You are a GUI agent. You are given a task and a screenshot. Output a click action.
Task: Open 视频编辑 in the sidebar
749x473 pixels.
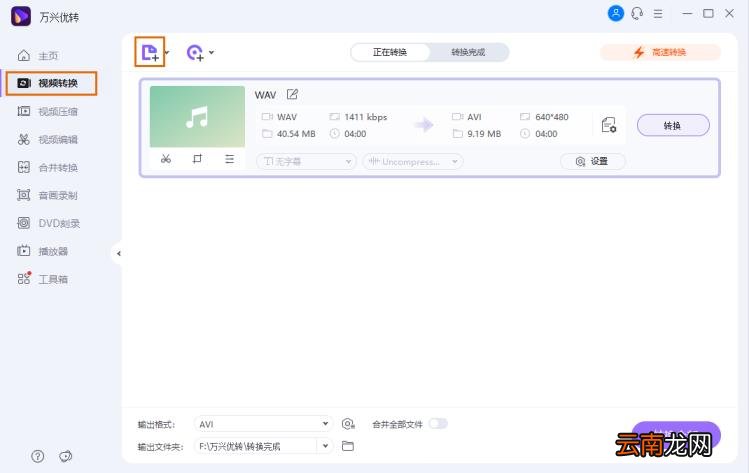coord(47,140)
